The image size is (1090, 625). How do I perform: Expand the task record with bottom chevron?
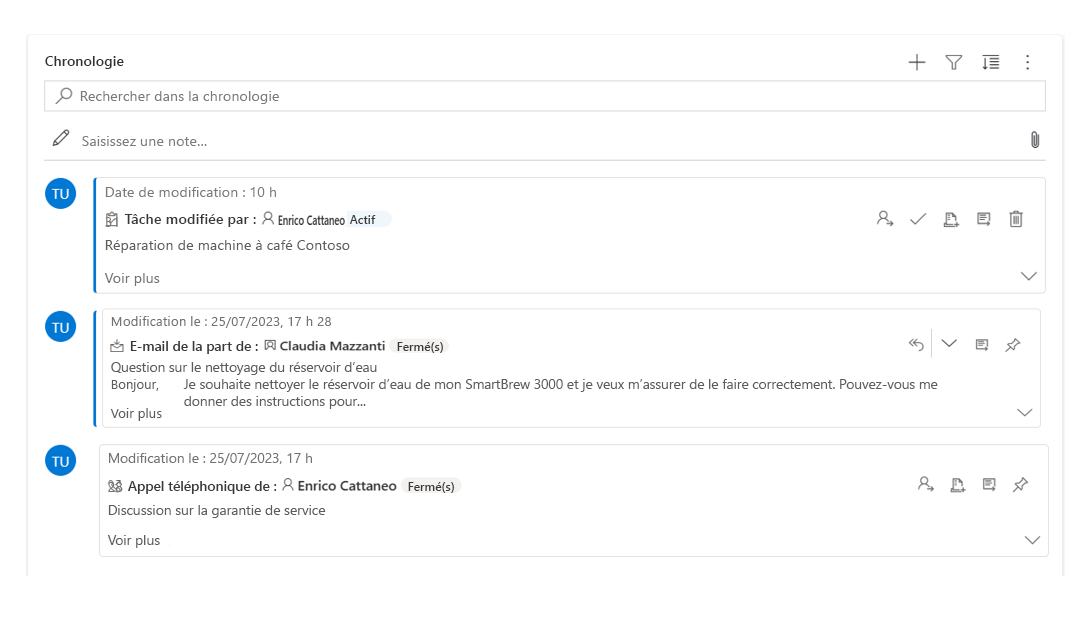(x=1028, y=277)
